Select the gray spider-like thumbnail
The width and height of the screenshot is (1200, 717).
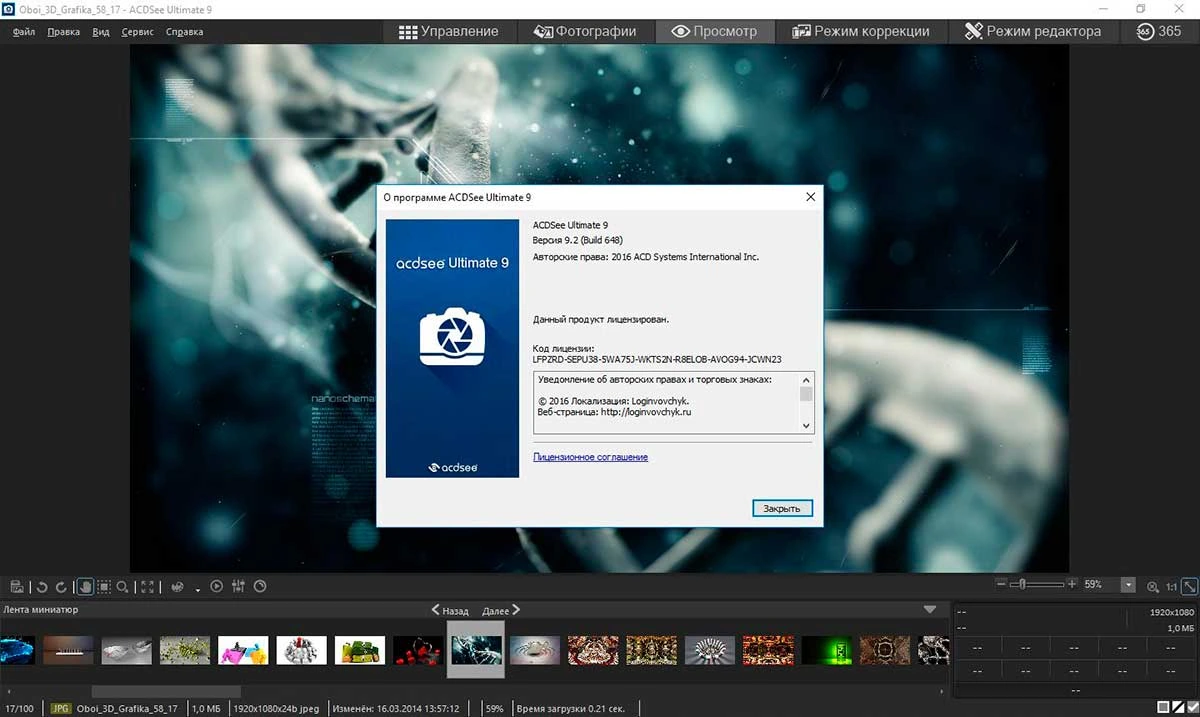pos(535,650)
